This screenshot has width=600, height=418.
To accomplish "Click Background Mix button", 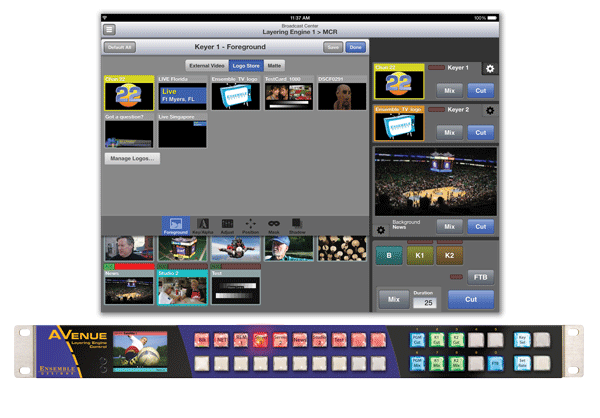I will [450, 227].
